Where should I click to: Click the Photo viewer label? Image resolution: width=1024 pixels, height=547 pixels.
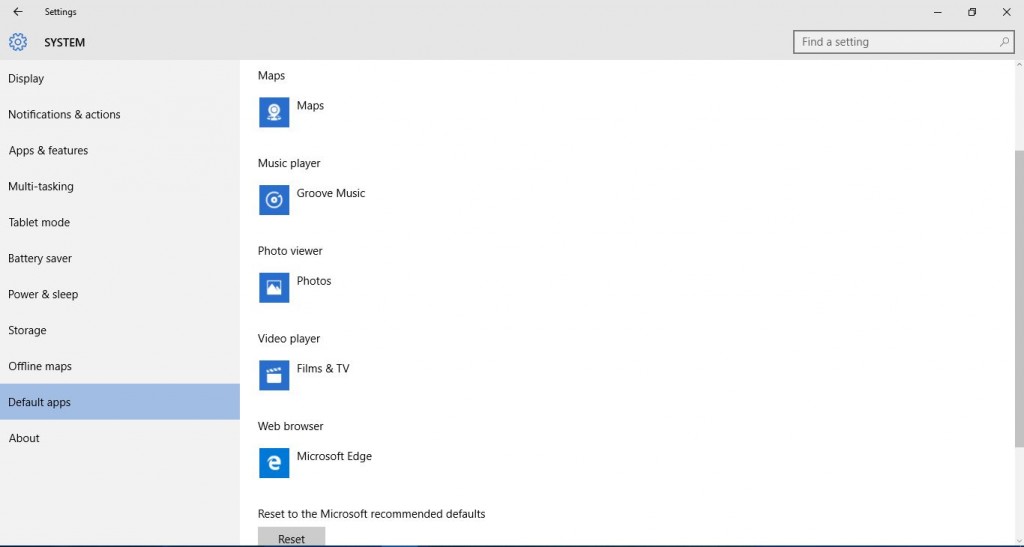point(290,251)
